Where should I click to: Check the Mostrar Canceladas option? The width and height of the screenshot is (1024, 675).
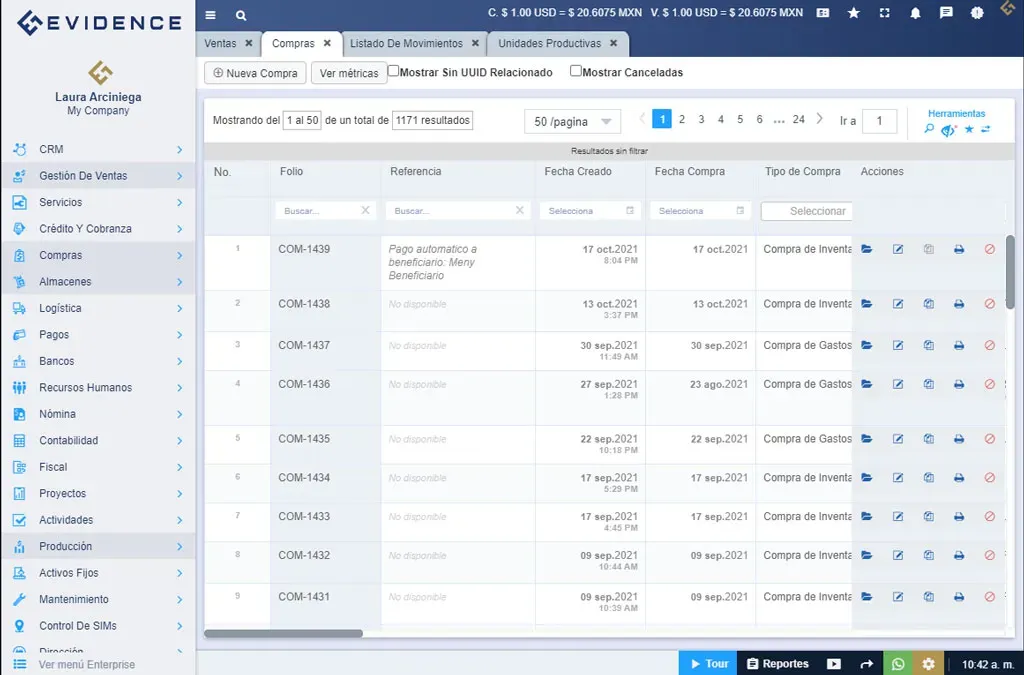575,71
